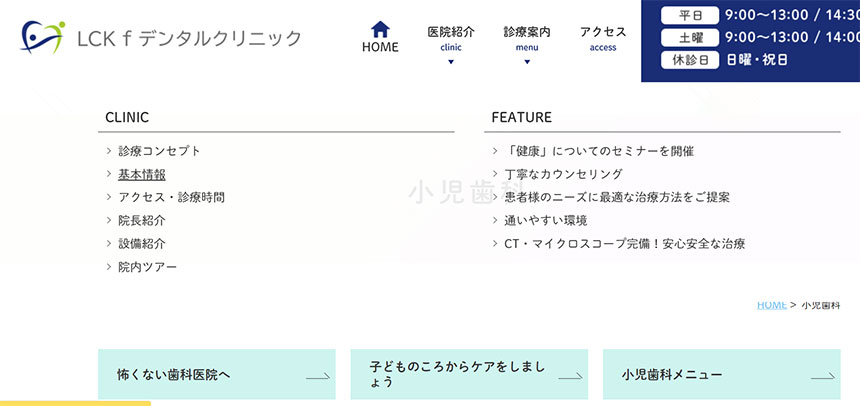Click the arrow icon on 小児歯科メニュー card
The width and height of the screenshot is (860, 406).
pos(823,376)
